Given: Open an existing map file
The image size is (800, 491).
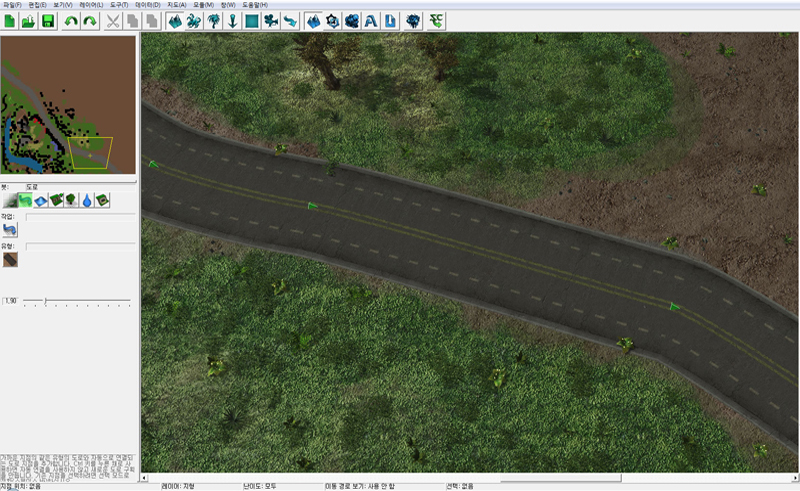Looking at the screenshot, I should [x=29, y=21].
